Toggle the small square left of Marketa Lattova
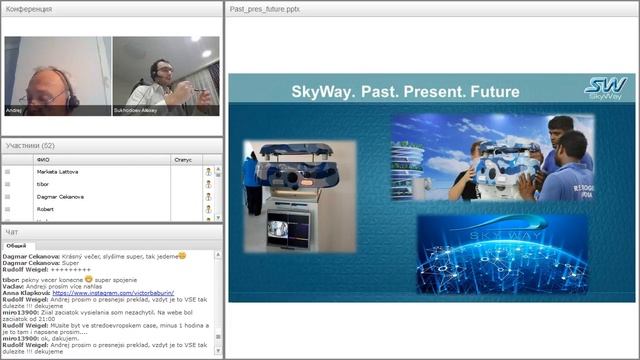 (7, 172)
